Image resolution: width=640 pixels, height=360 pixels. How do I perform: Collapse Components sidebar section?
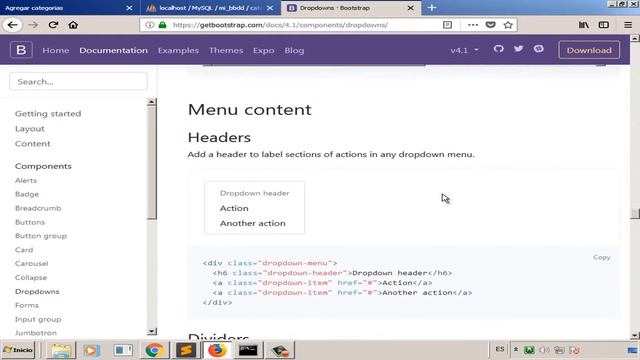(x=43, y=166)
